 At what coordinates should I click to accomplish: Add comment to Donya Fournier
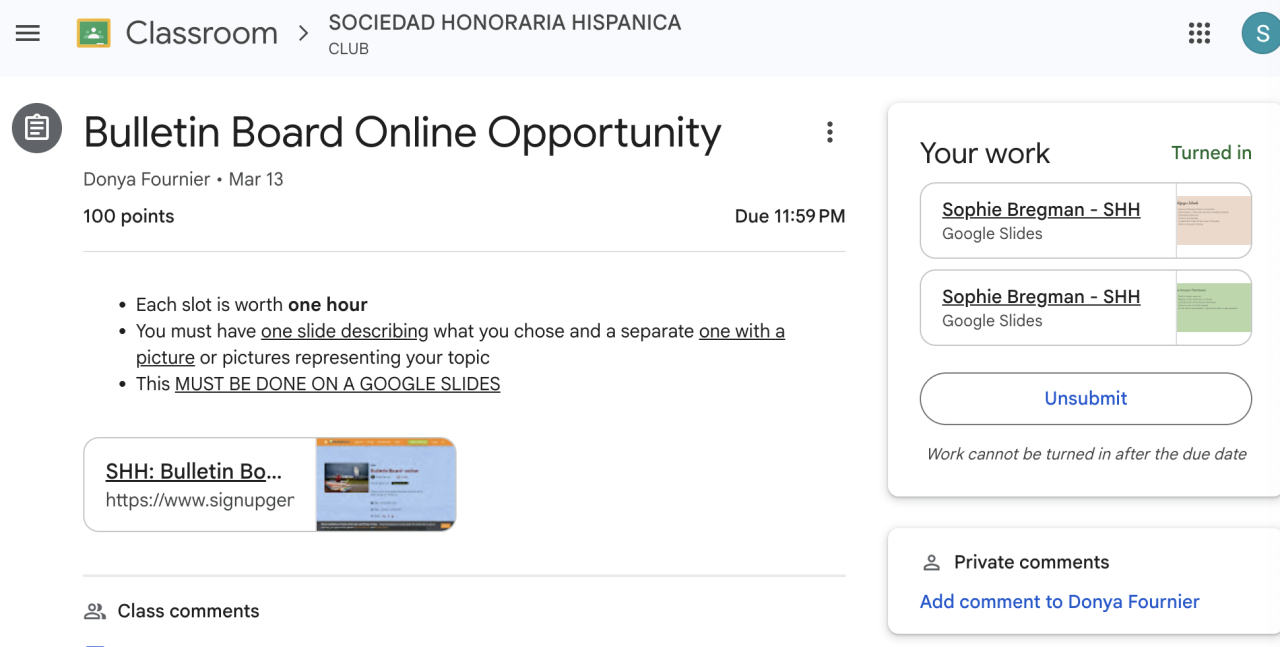[x=1059, y=601]
